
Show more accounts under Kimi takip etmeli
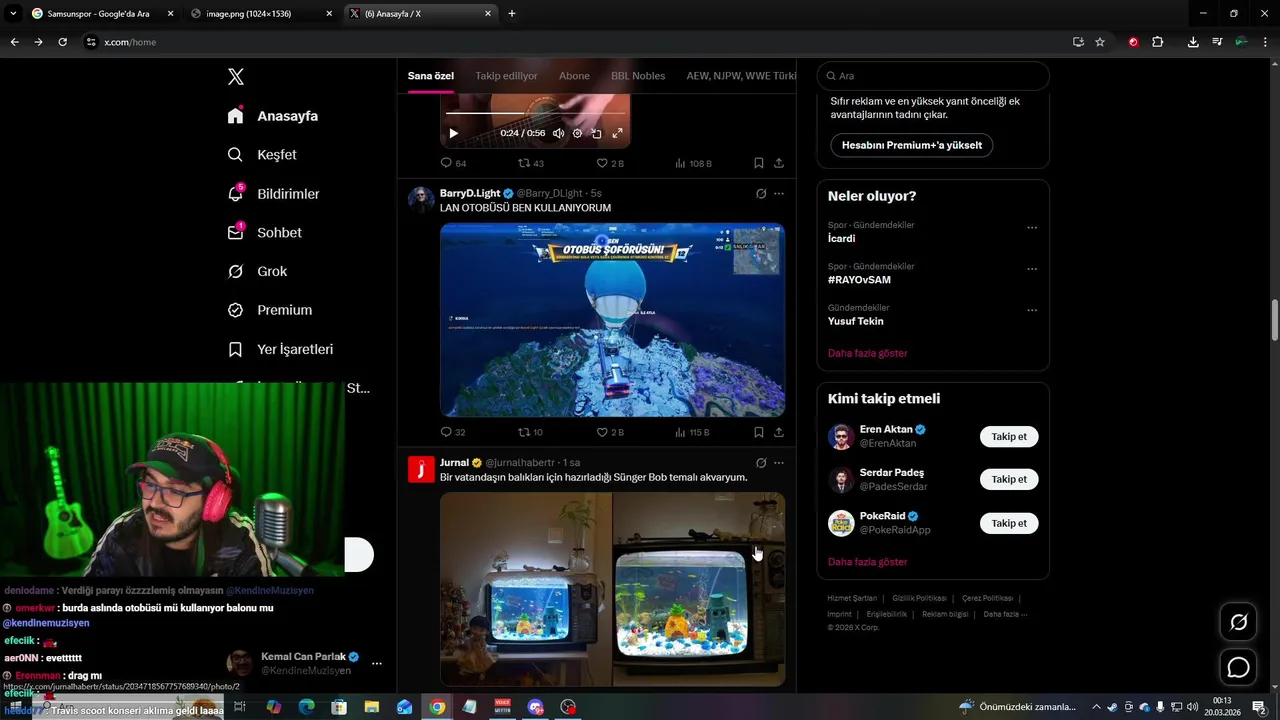coord(868,562)
